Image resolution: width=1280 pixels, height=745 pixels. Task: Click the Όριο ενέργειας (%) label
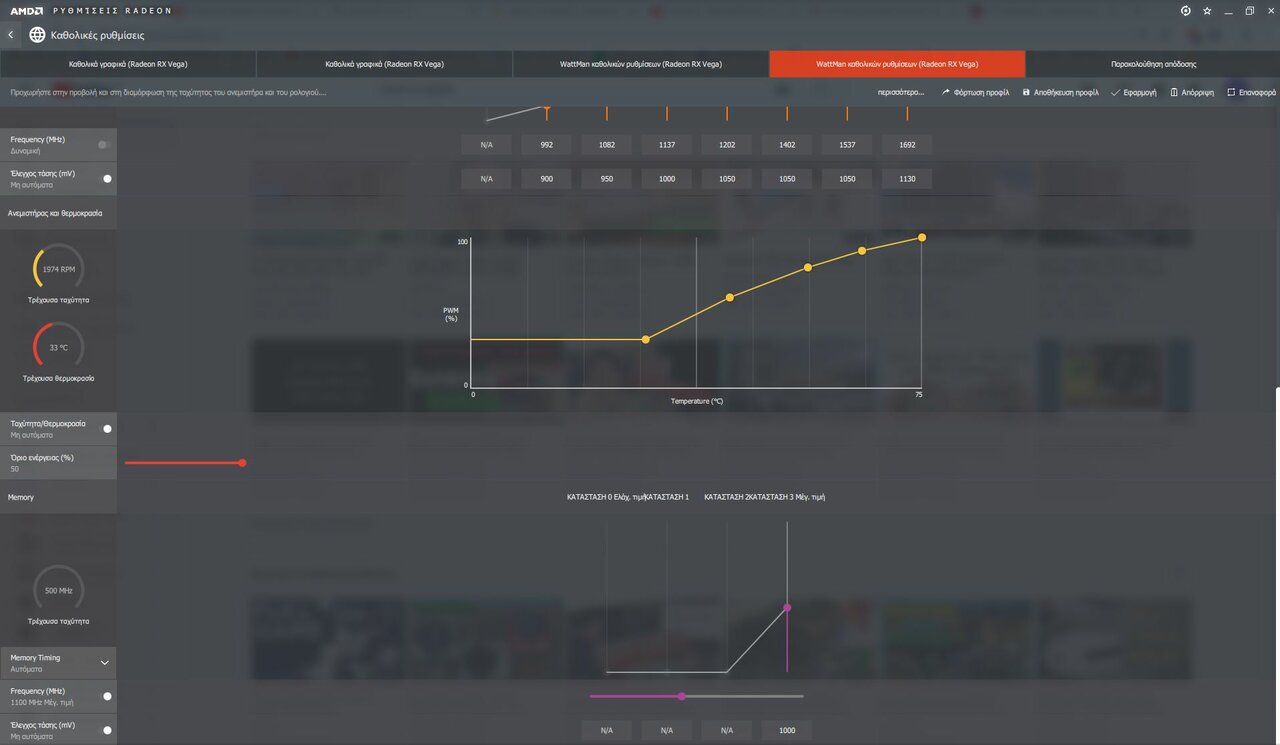pos(42,457)
